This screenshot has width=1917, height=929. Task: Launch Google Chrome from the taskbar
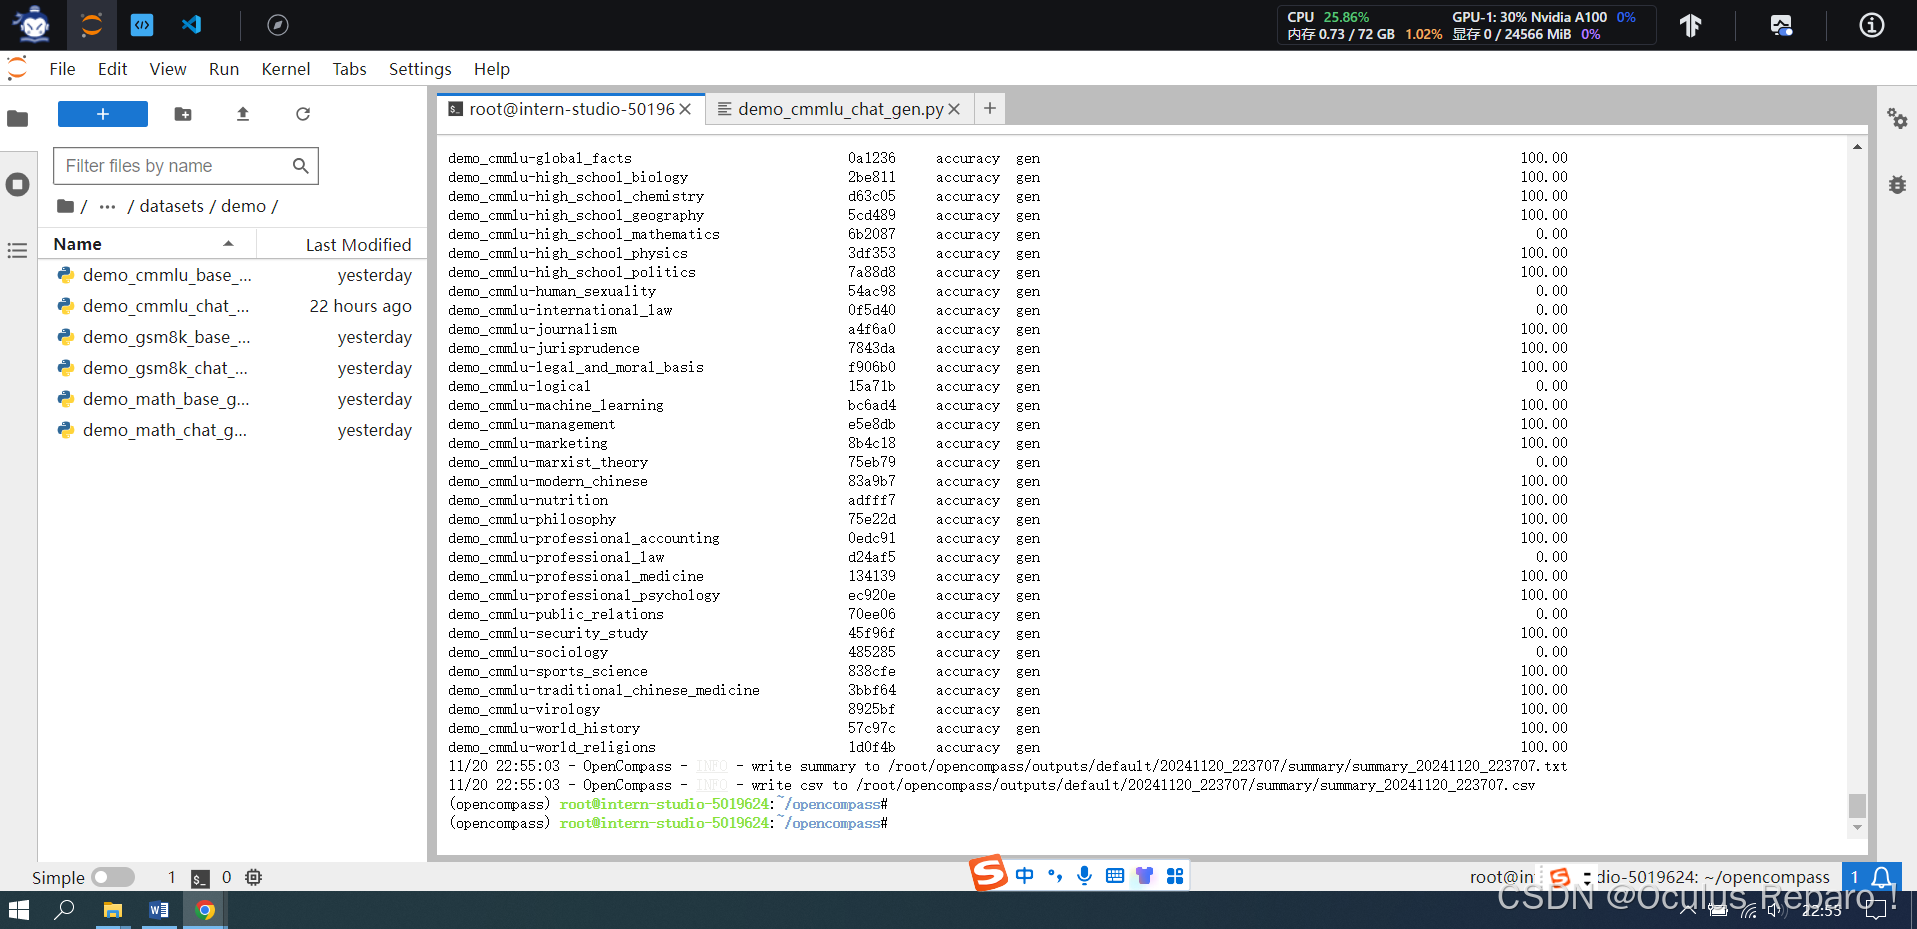(204, 911)
